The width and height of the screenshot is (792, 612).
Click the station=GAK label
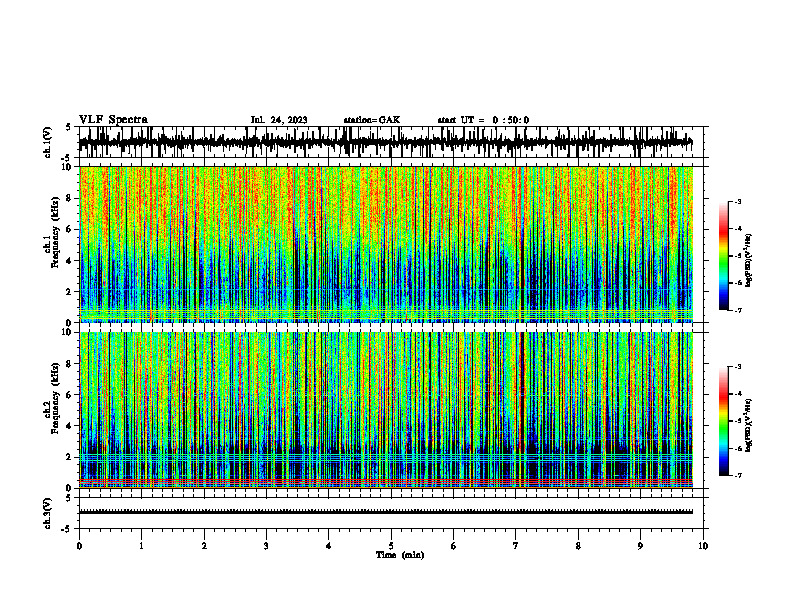[372, 120]
